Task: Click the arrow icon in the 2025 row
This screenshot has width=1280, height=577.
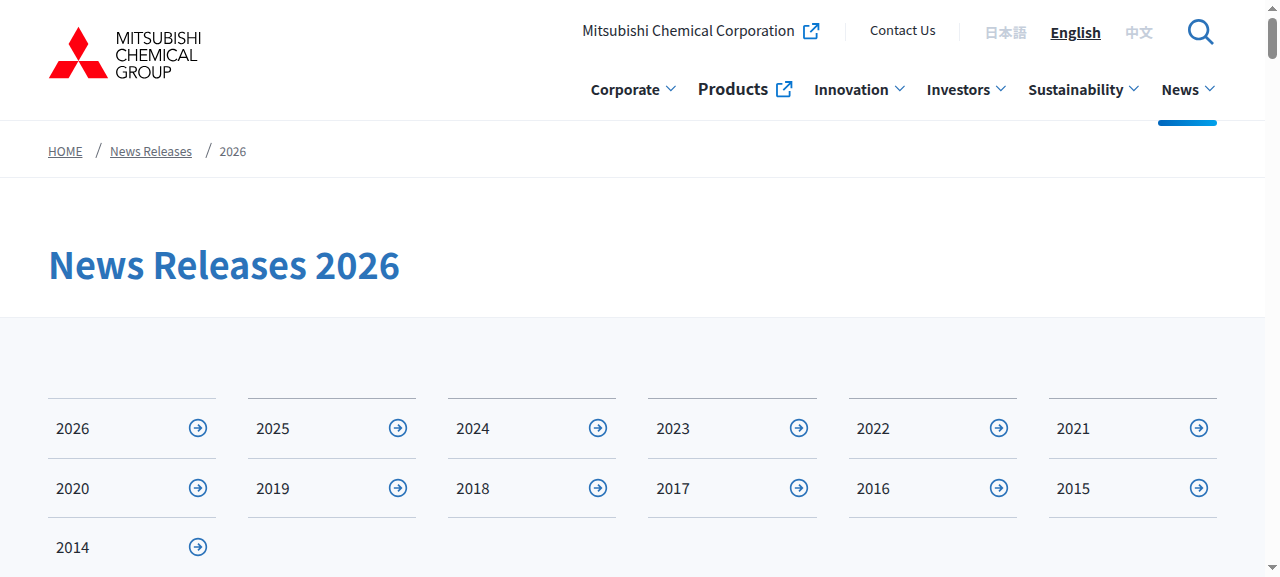Action: coord(398,428)
